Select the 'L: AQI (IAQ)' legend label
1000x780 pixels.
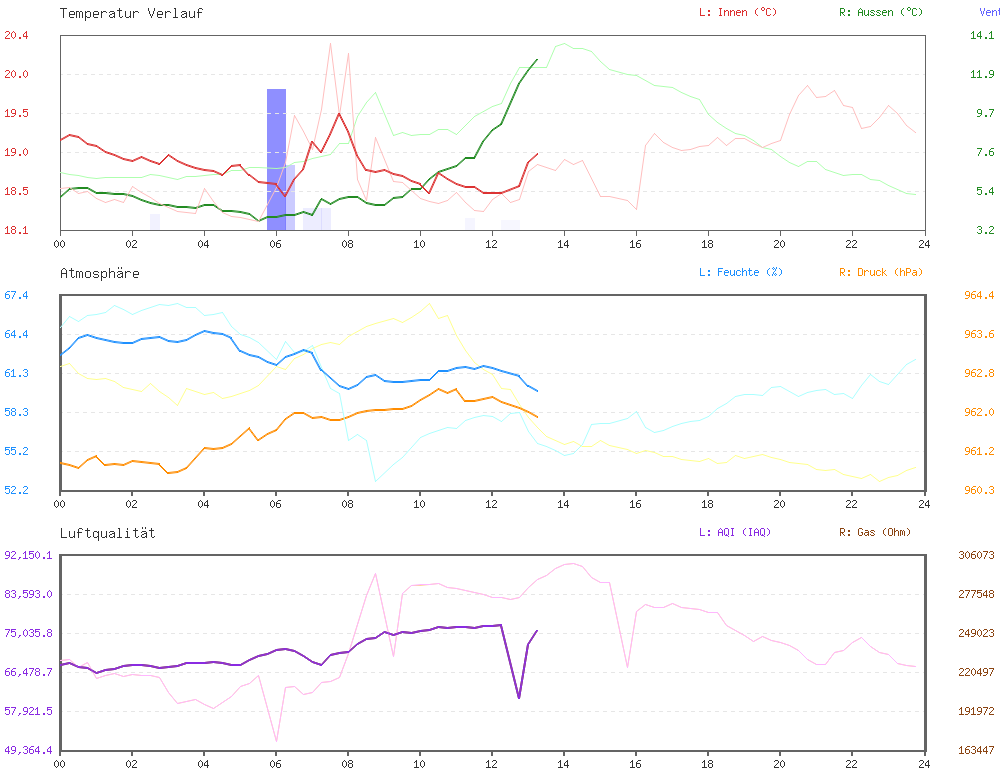click(x=738, y=532)
